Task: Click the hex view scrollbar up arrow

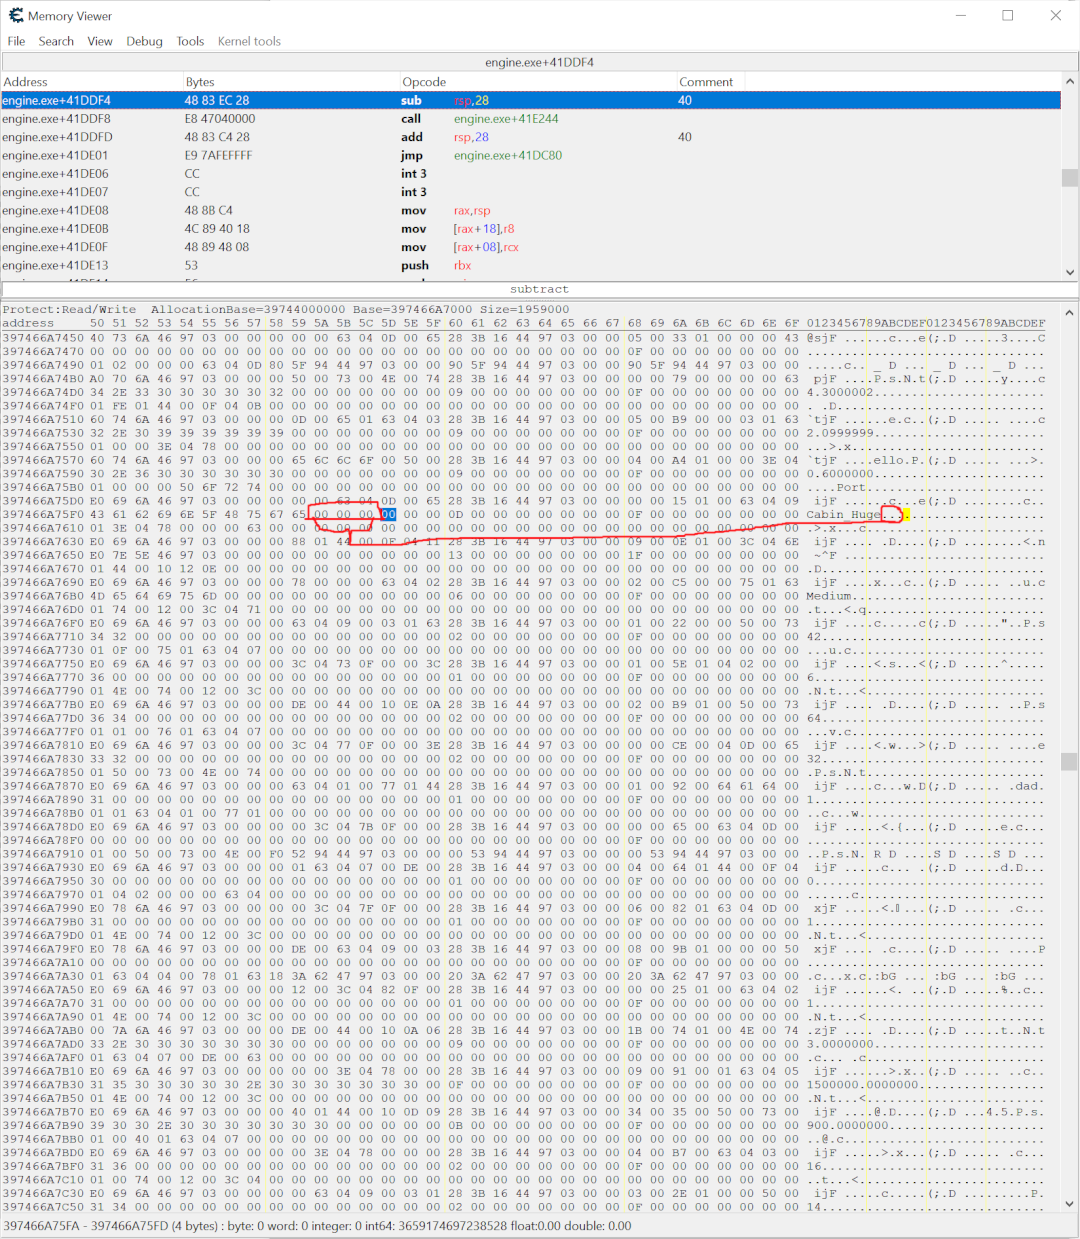Action: [1069, 312]
